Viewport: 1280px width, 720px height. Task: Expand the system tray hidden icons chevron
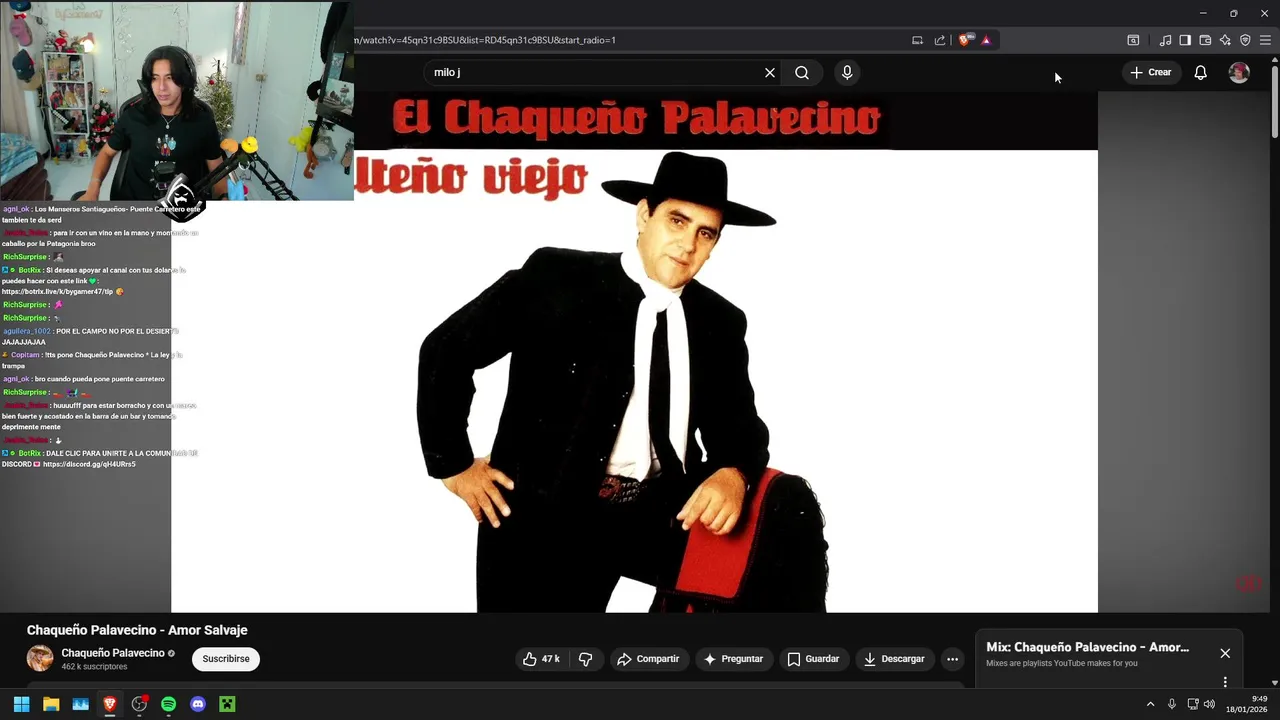pos(1150,704)
